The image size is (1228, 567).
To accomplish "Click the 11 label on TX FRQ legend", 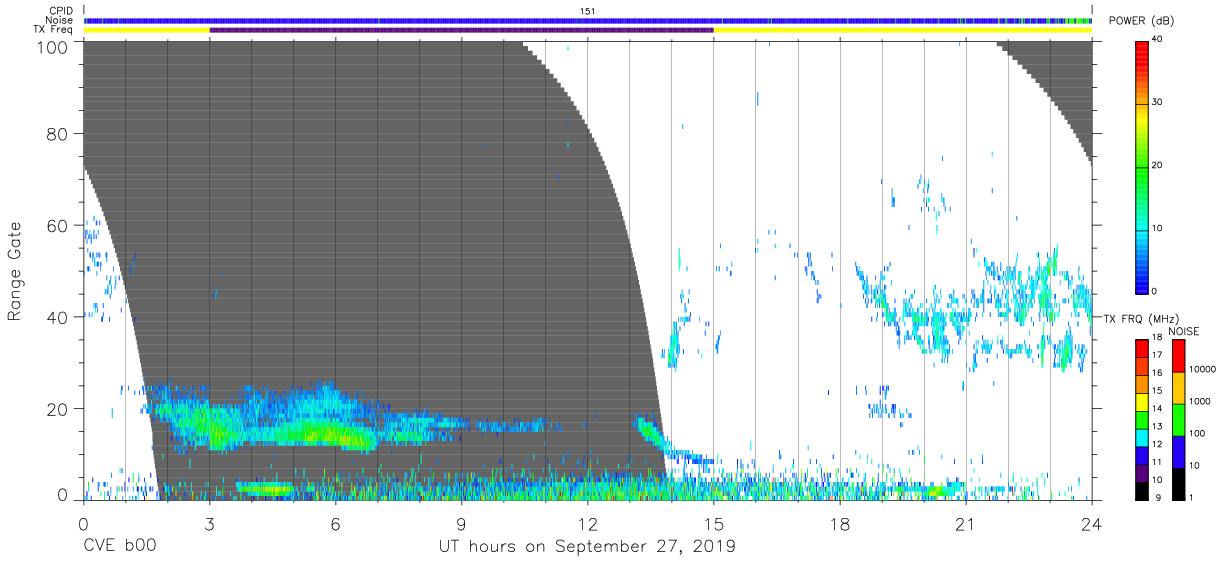I will (1157, 462).
